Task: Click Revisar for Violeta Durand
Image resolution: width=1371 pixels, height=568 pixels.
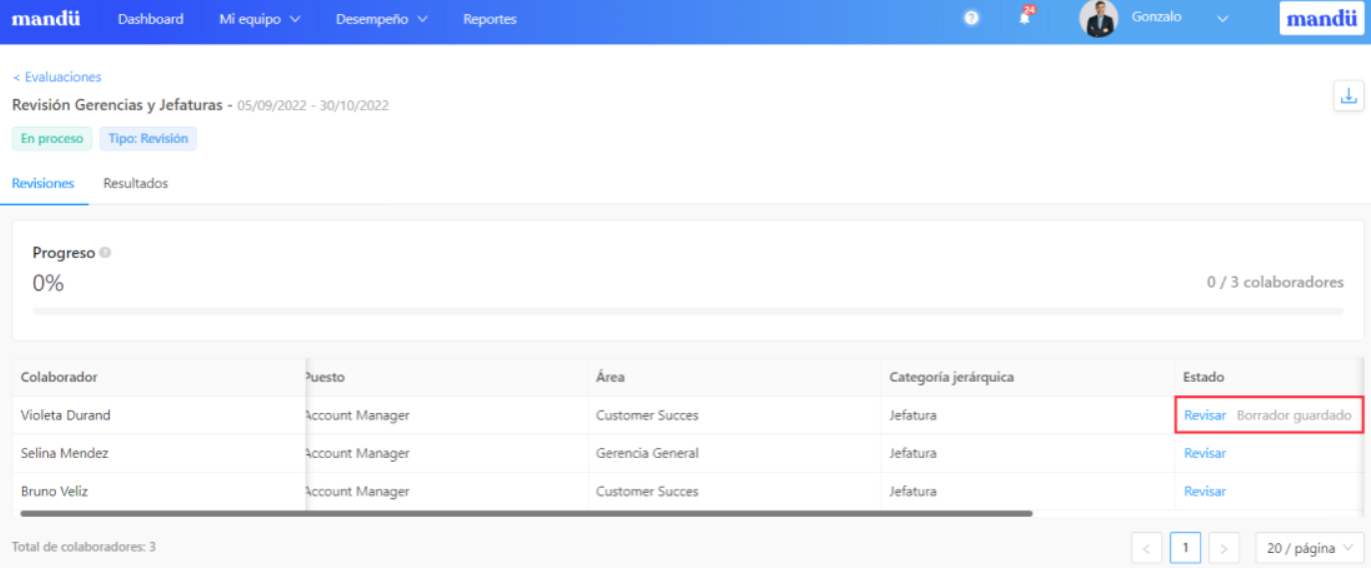Action: [1205, 415]
